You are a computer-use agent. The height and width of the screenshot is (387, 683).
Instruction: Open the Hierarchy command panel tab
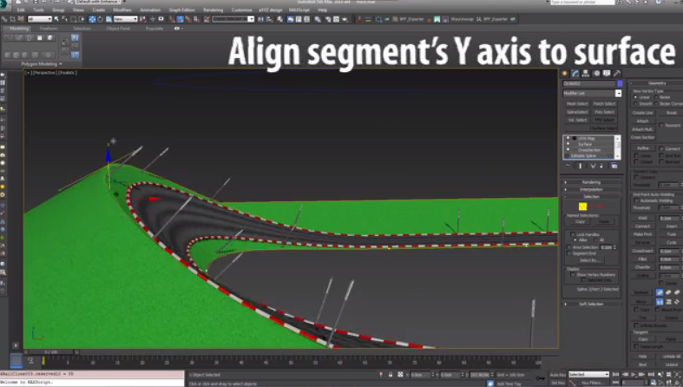click(x=585, y=73)
